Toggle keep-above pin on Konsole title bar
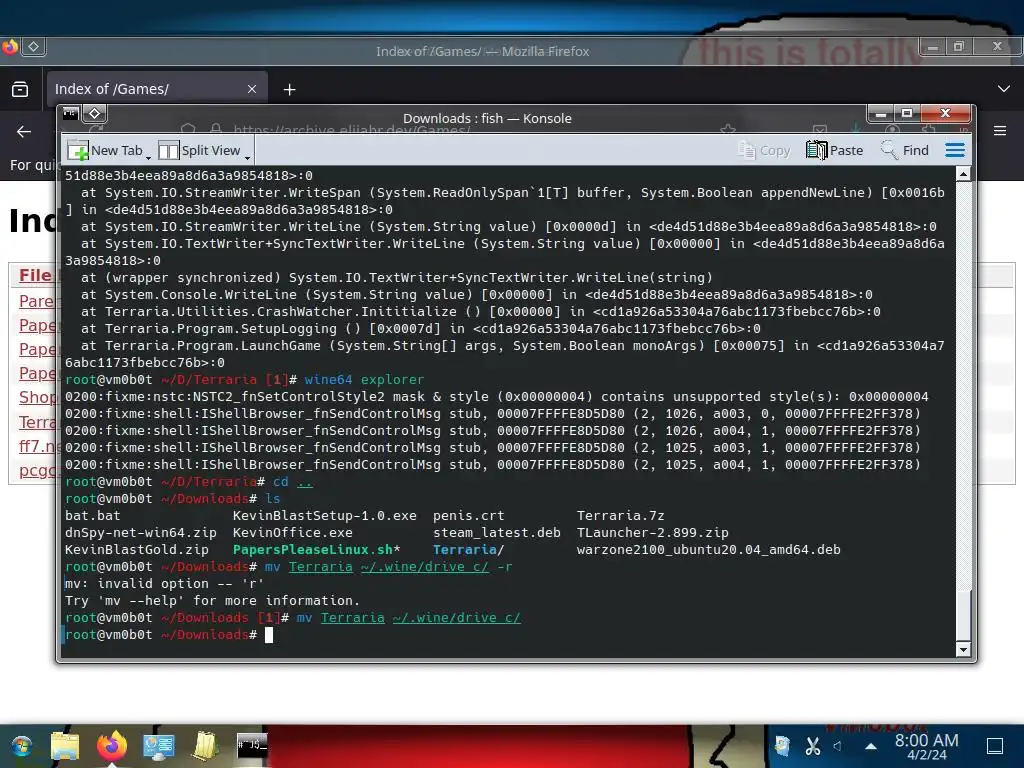This screenshot has width=1024, height=768. (x=95, y=114)
